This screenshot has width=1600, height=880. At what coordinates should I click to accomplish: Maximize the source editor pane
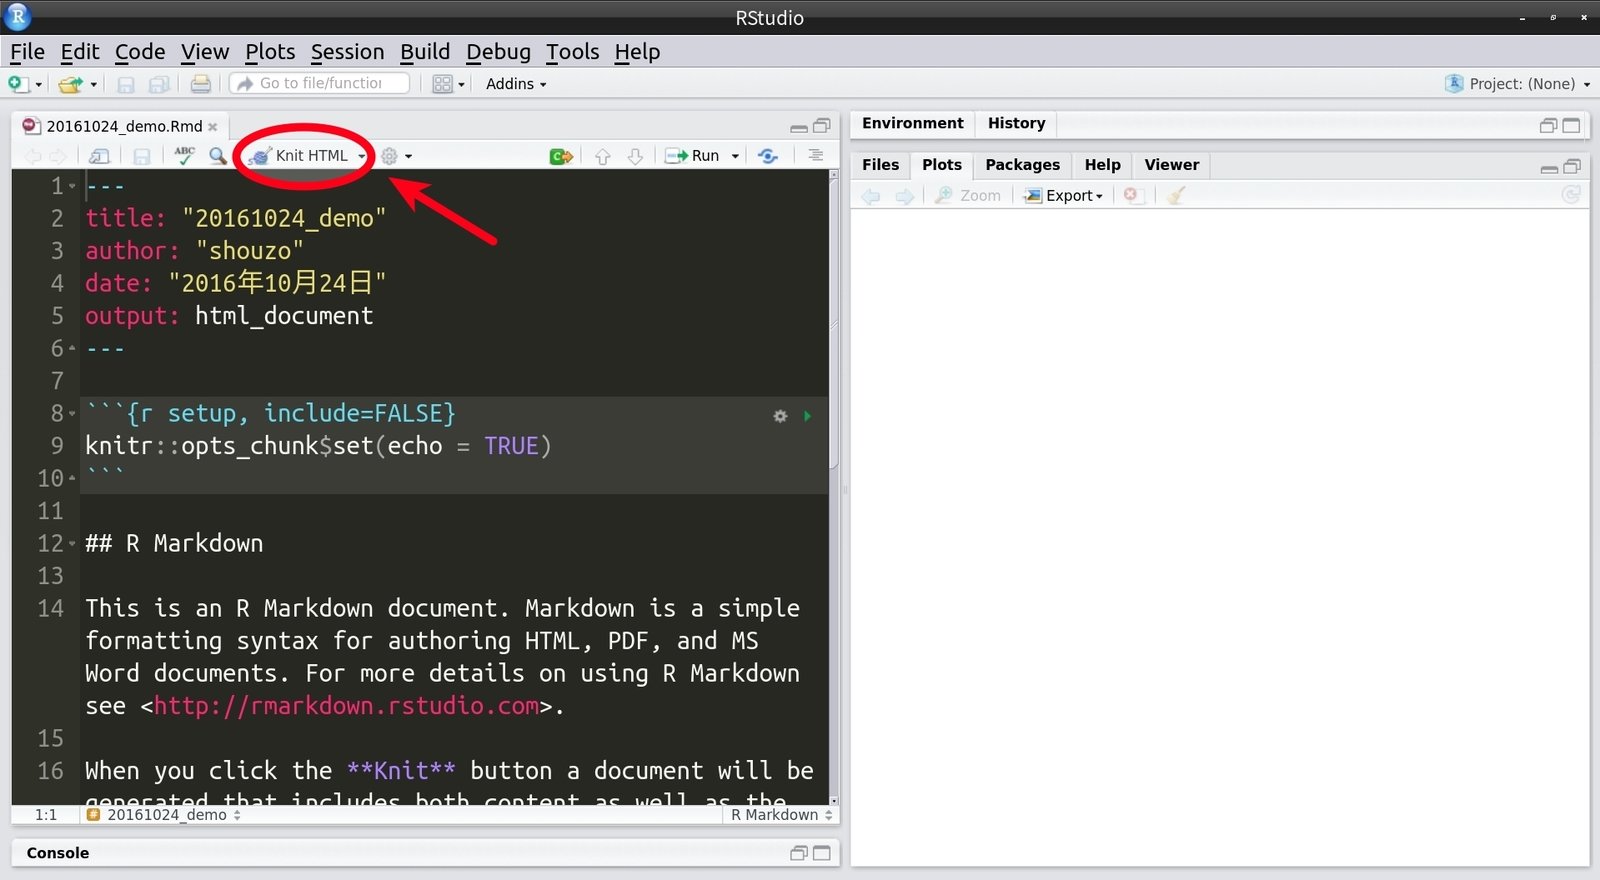click(822, 126)
